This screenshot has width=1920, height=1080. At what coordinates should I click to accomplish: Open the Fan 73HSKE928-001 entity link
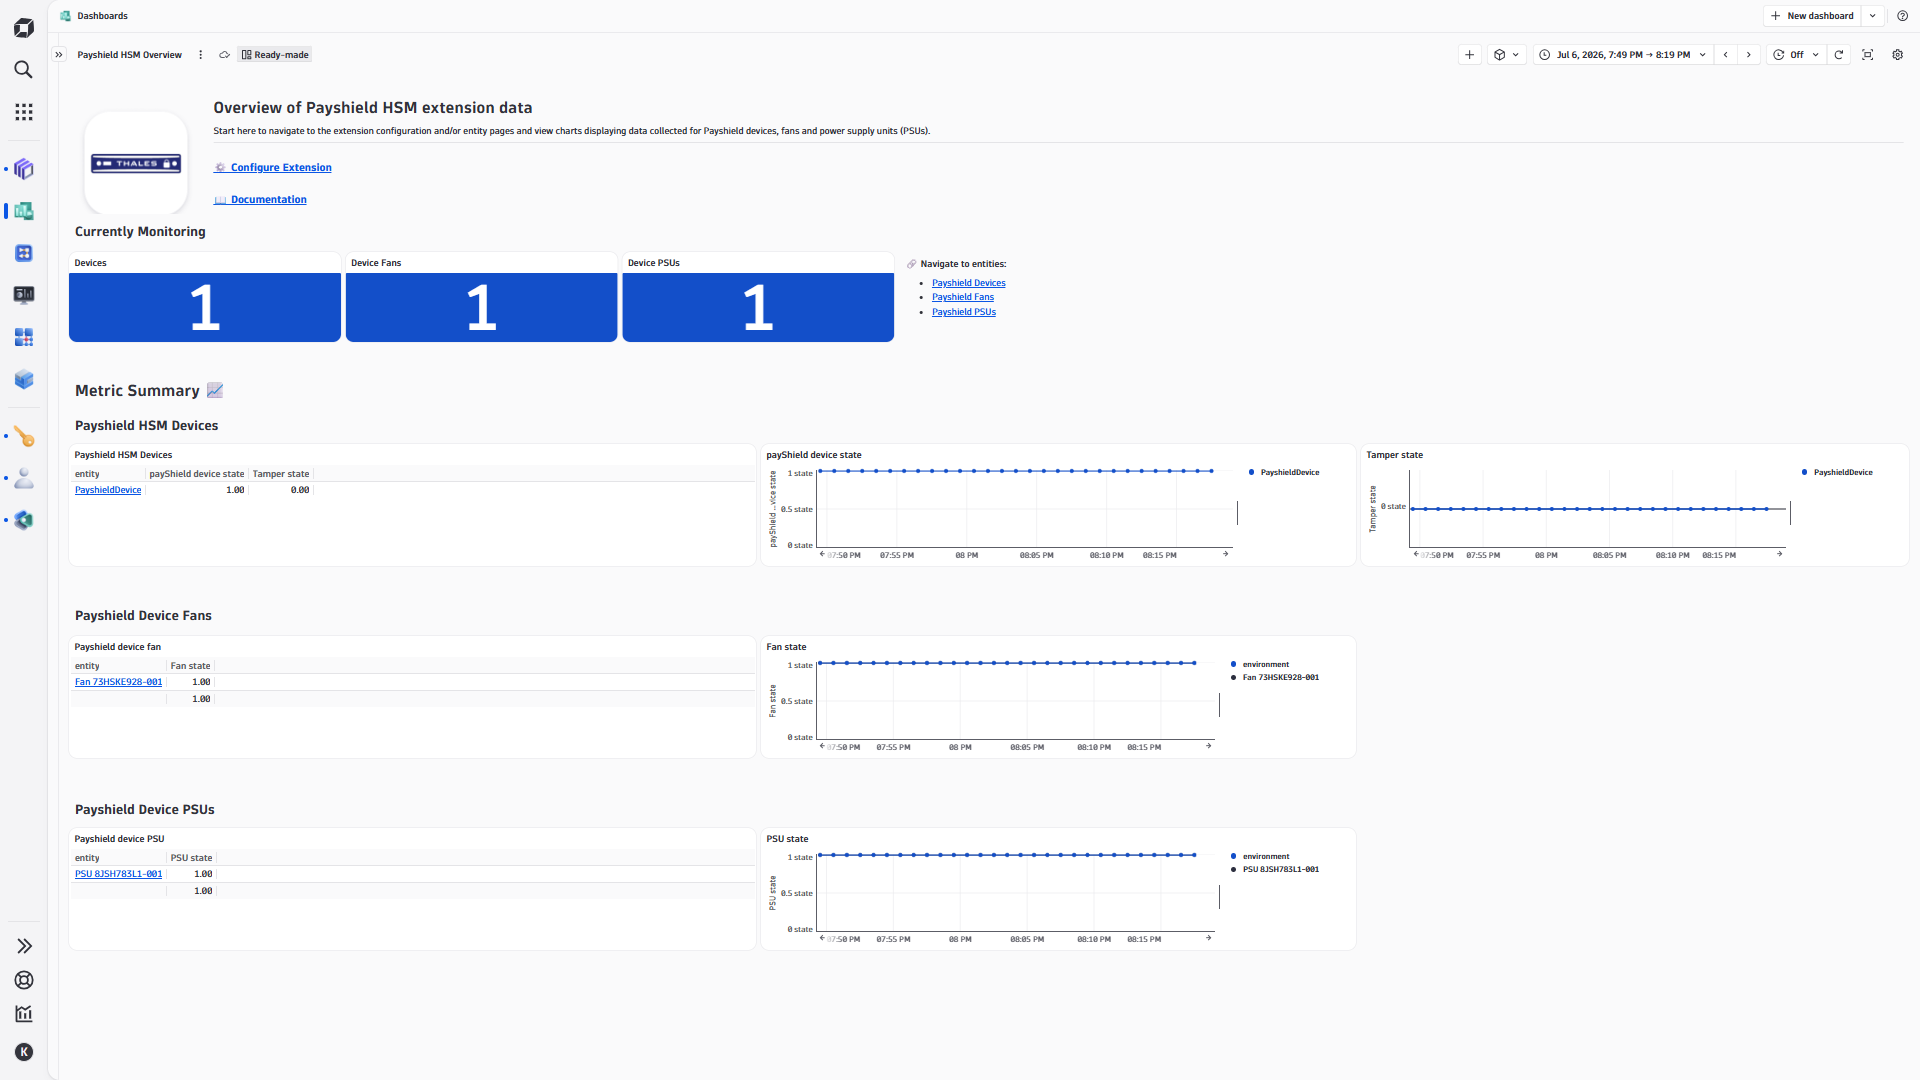118,682
